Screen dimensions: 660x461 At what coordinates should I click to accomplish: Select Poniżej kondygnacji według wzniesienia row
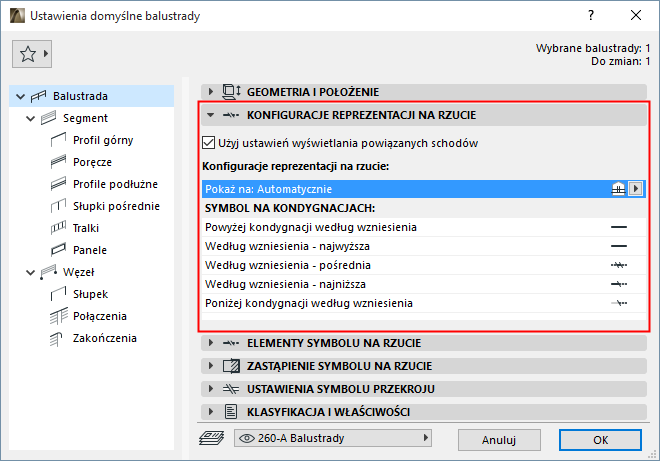coord(423,303)
